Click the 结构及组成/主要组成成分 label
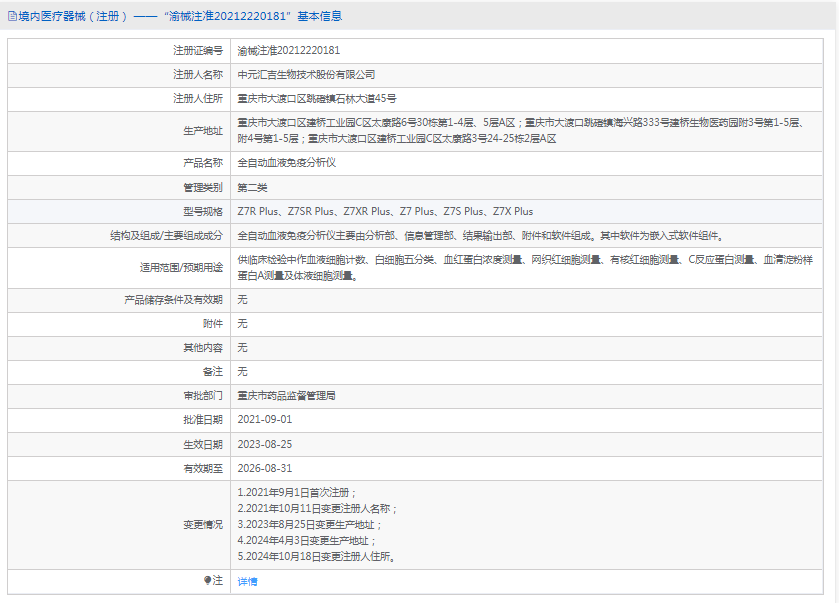 tap(166, 236)
